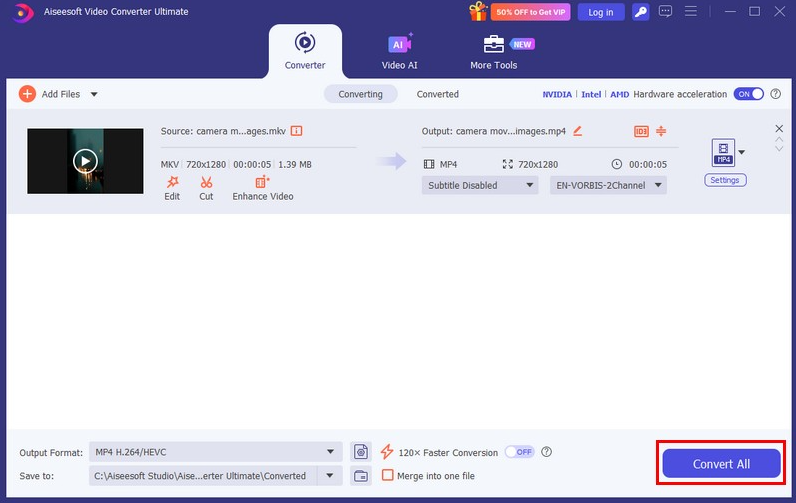Move the file up with arrow
This screenshot has height=503, width=796.
(x=779, y=140)
